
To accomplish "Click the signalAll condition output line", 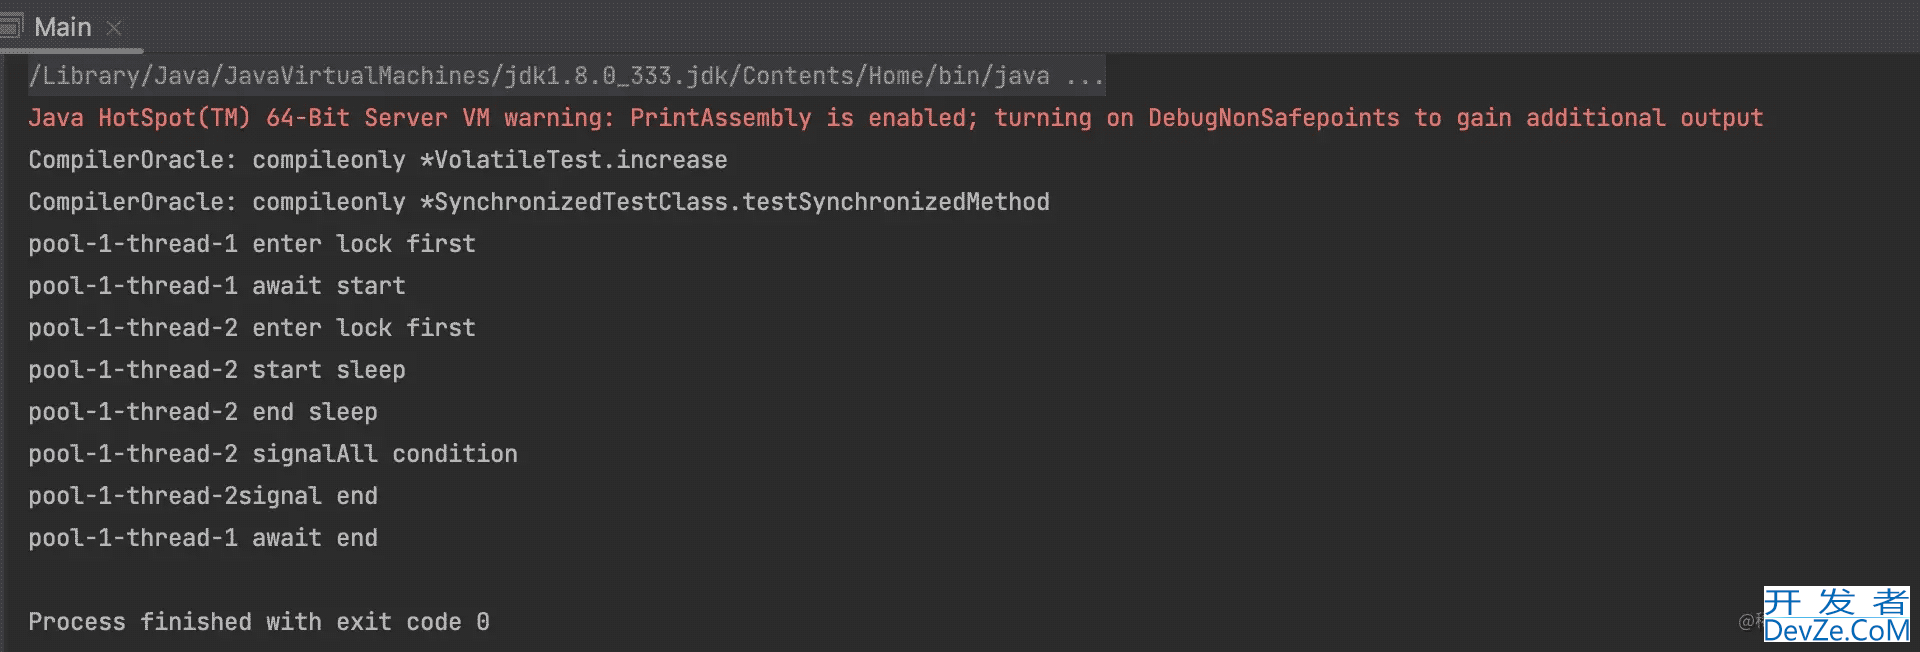I will pyautogui.click(x=273, y=454).
